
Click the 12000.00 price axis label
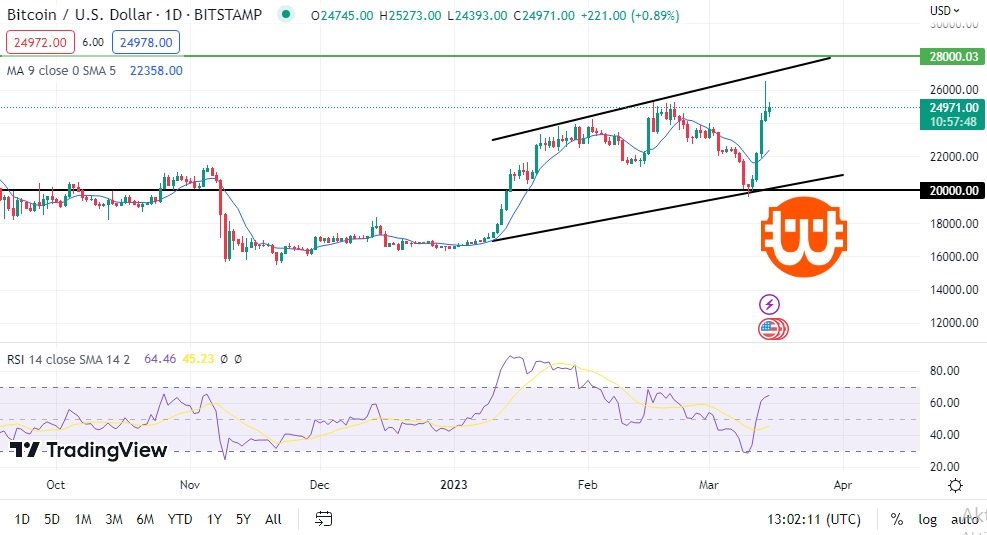pyautogui.click(x=954, y=322)
